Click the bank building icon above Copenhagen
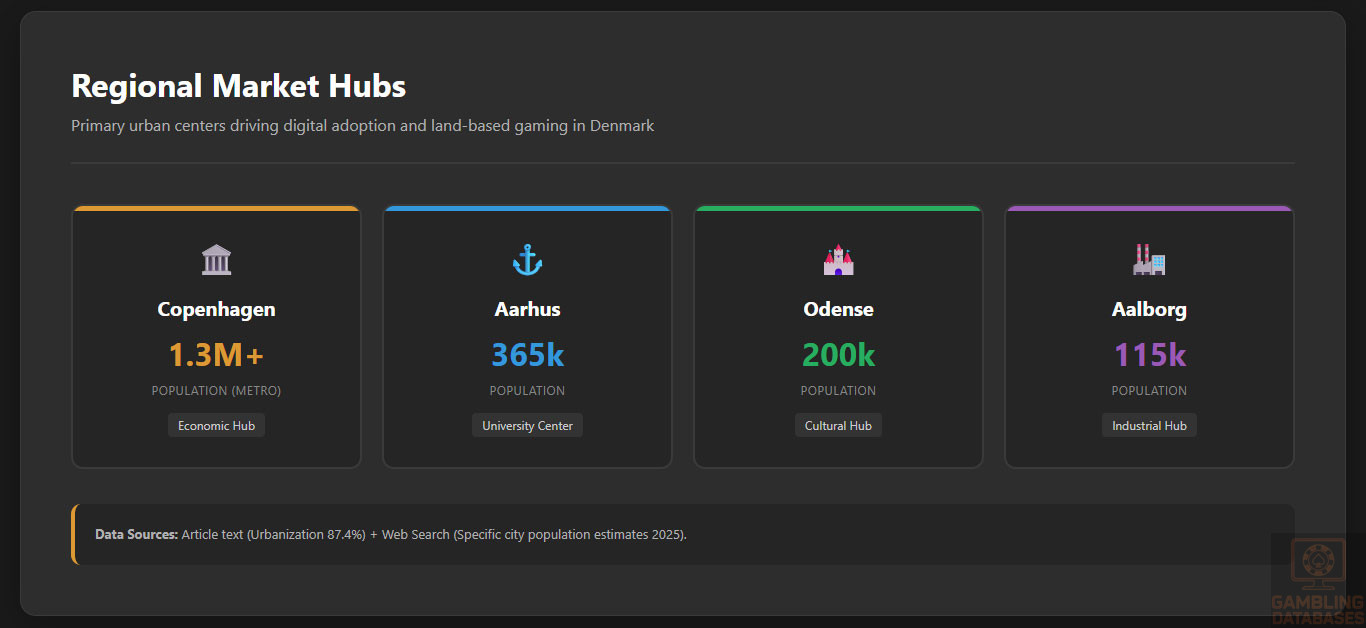 pyautogui.click(x=216, y=260)
